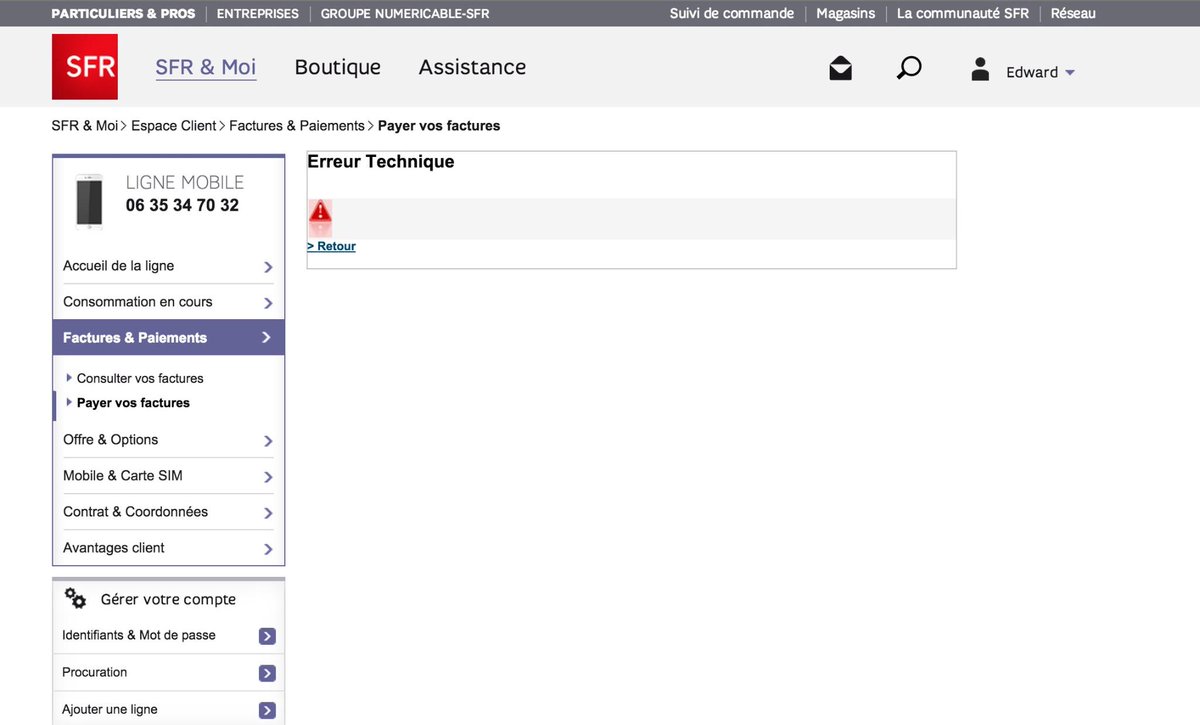This screenshot has width=1200, height=725.
Task: Expand chevron for Mobile & Carte SIM
Action: tap(268, 477)
